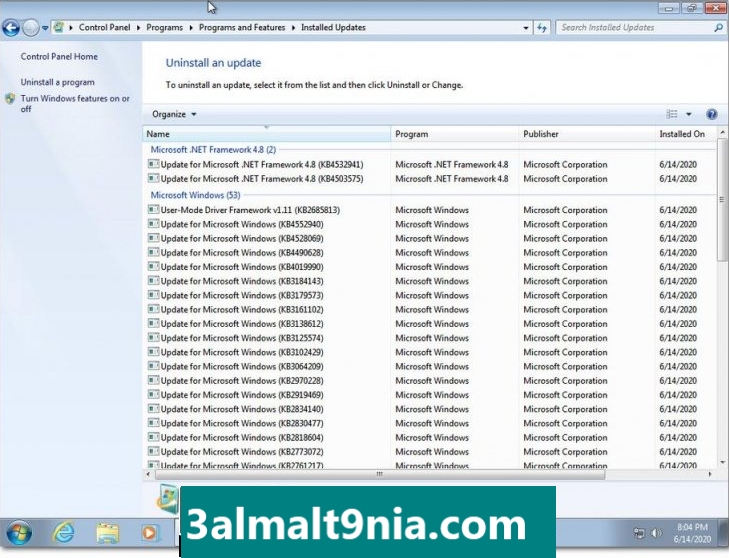
Task: Click the icon of update KB4528069
Action: point(153,238)
